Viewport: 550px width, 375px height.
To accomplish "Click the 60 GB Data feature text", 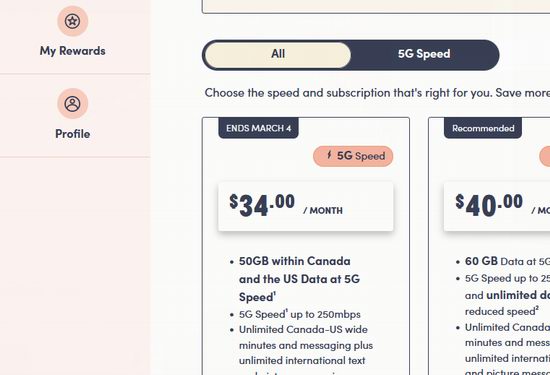I will click(507, 261).
